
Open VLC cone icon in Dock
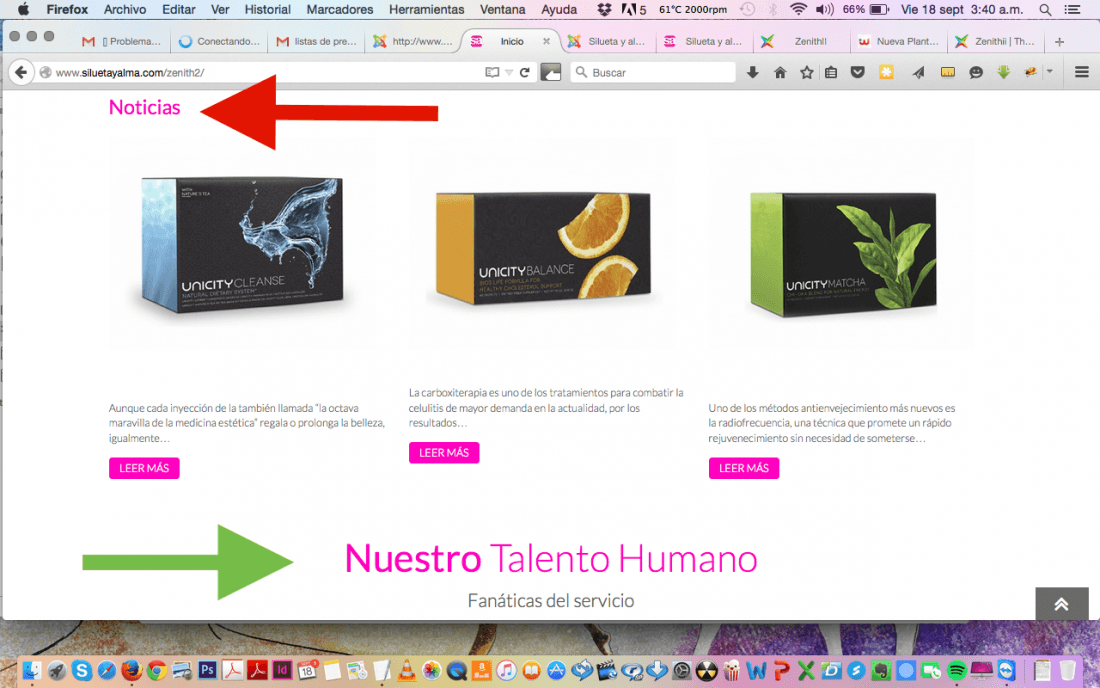(406, 670)
